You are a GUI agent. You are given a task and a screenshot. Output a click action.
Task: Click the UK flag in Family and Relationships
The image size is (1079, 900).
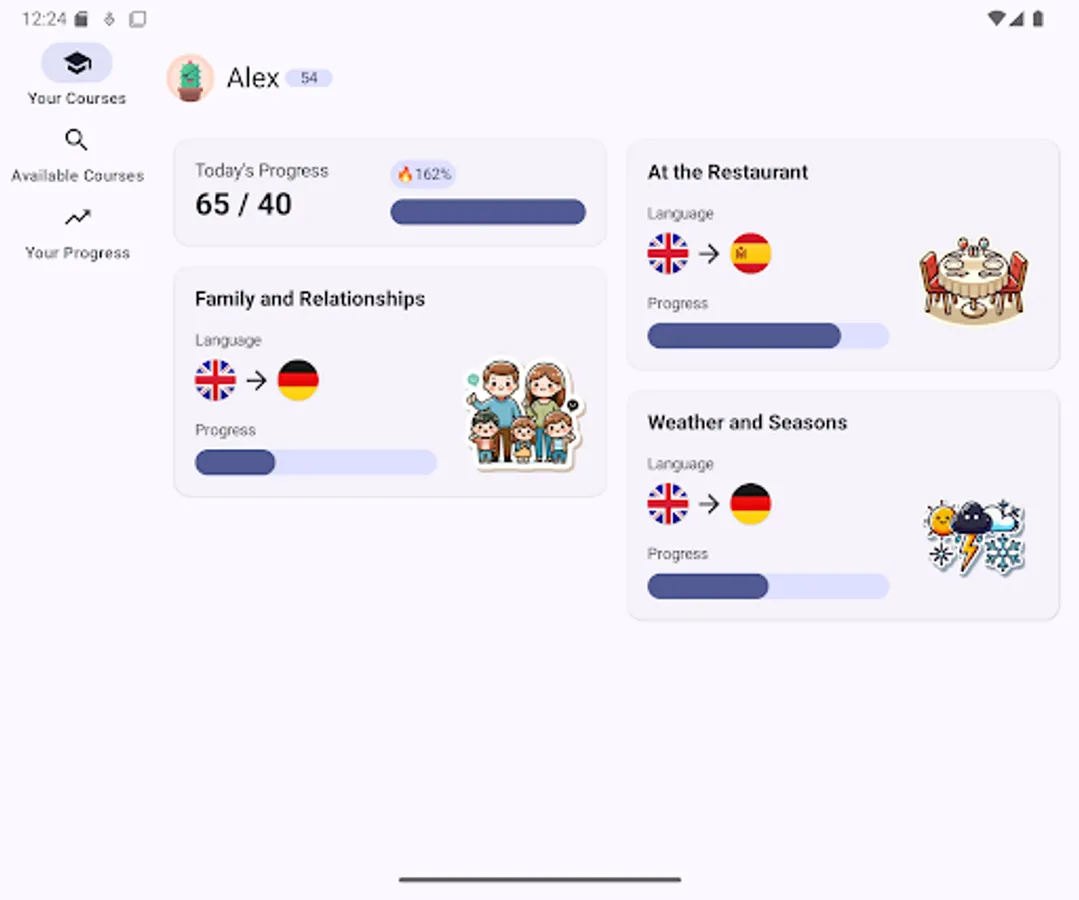click(216, 379)
